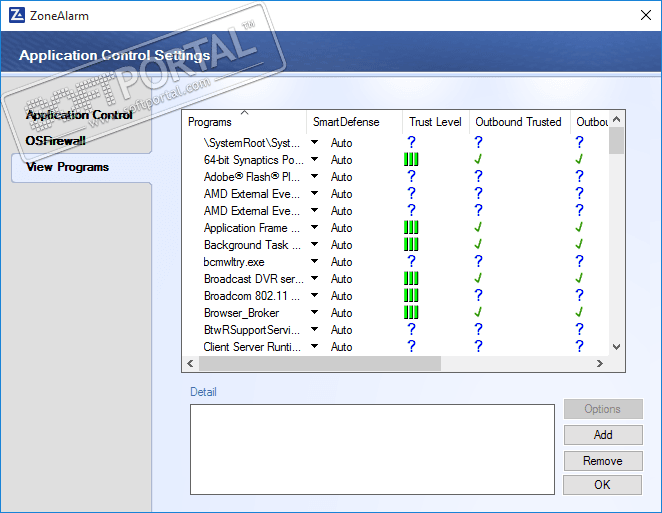This screenshot has width=662, height=513.
Task: Click the Trust Level icon for 64-bit Synaptics row
Action: 411,160
